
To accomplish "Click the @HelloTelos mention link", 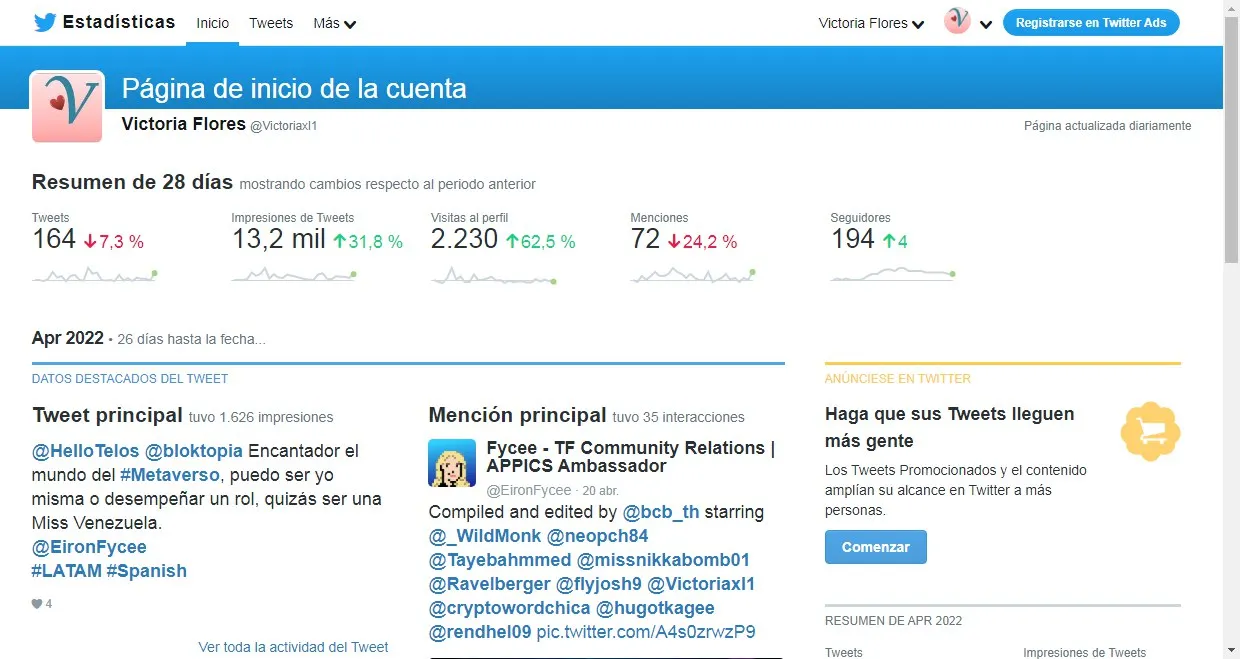I will [85, 451].
